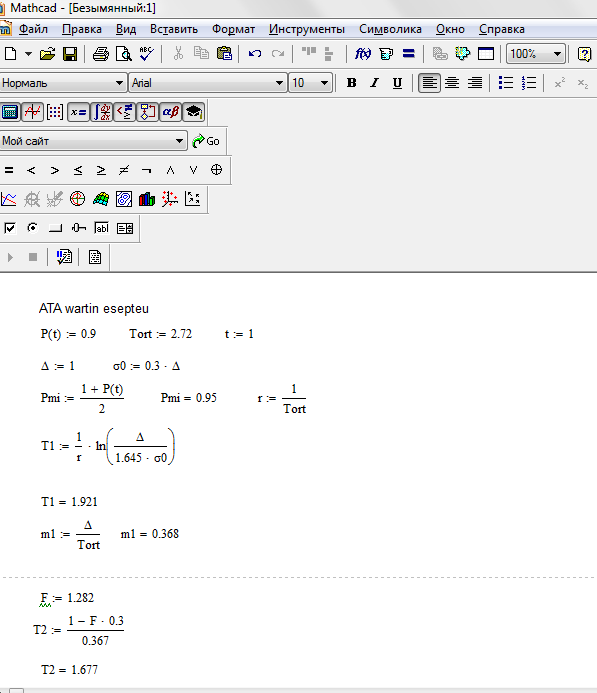Save the worksheet with the floppy icon
Viewport: 597px width, 693px height.
pyautogui.click(x=70, y=54)
